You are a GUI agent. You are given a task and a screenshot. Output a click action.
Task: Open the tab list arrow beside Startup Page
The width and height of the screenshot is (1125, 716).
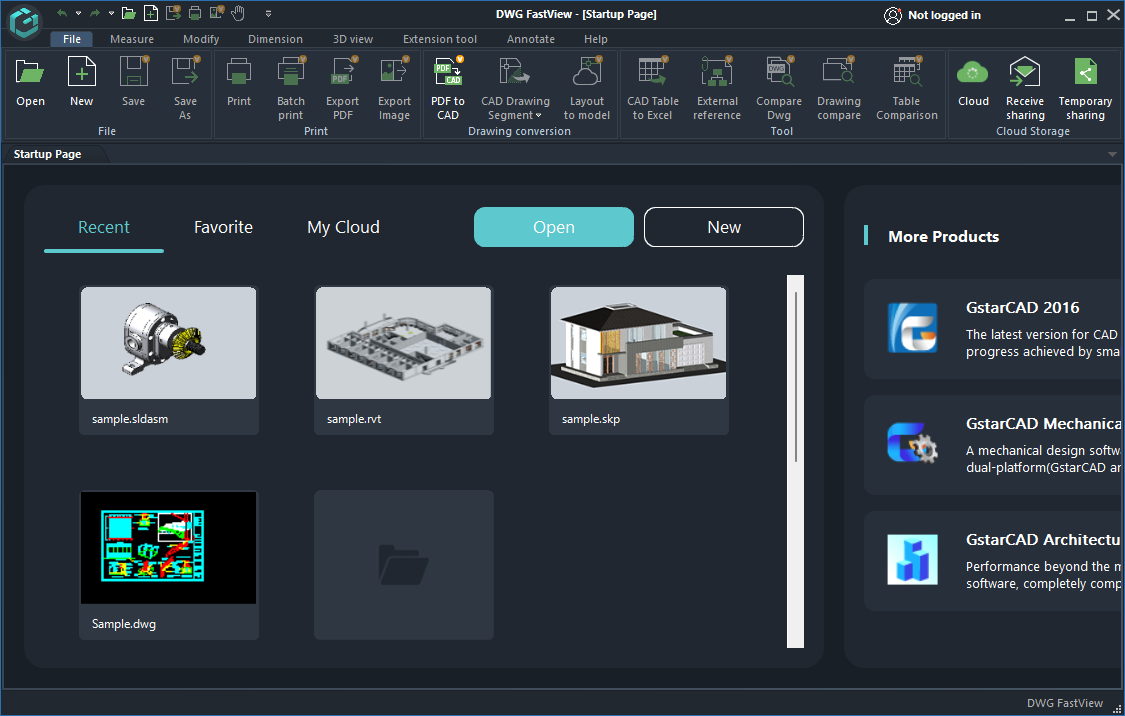[x=1112, y=154]
